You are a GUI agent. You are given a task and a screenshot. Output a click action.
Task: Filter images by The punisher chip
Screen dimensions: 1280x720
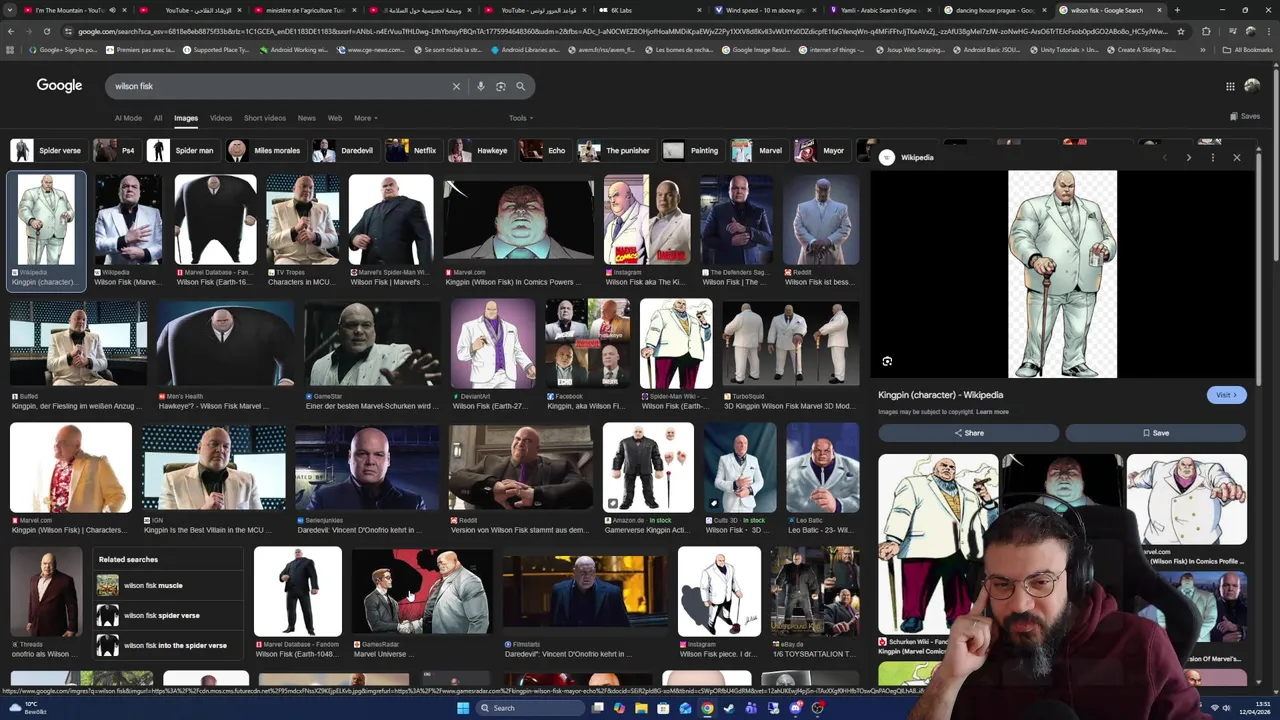point(615,151)
